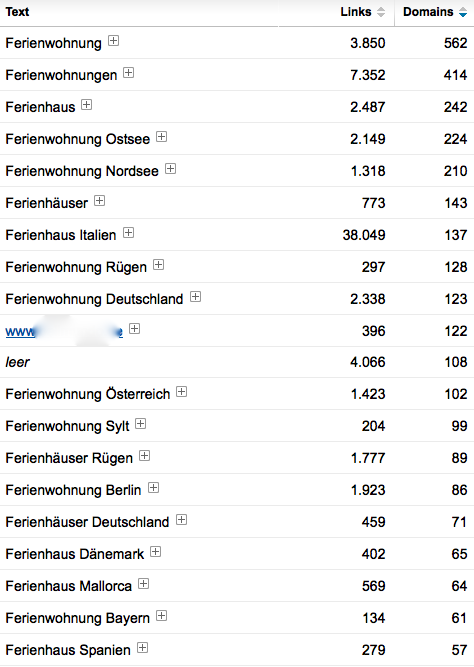Expand the Ferienwohnung row plus icon
Screen dimensions: 474x667
[113, 41]
